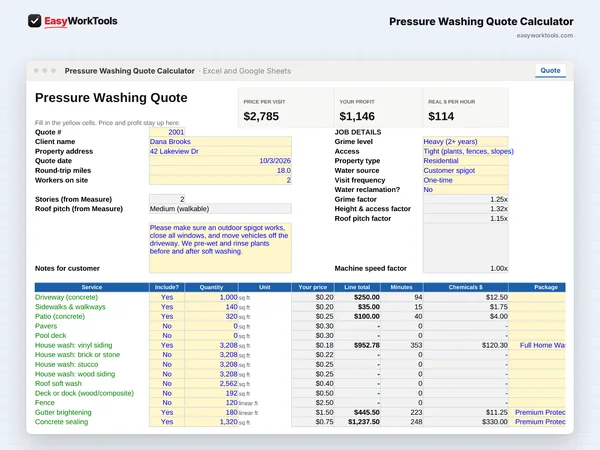This screenshot has width=600, height=450.
Task: Click the Real $ Per Hour $114 card
Action: (466, 108)
